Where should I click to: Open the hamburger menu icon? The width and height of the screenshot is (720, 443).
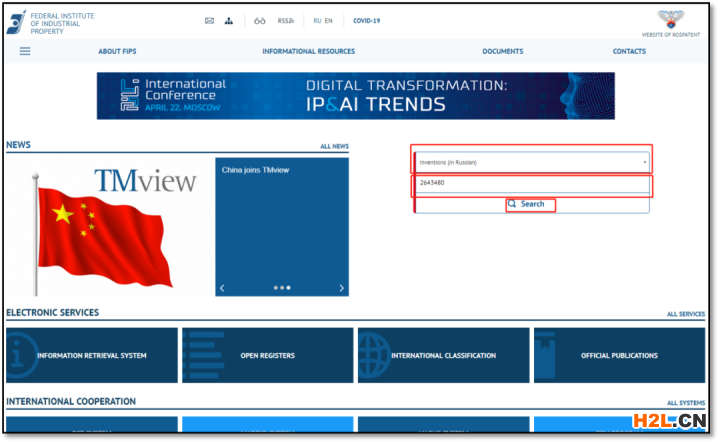[x=25, y=51]
